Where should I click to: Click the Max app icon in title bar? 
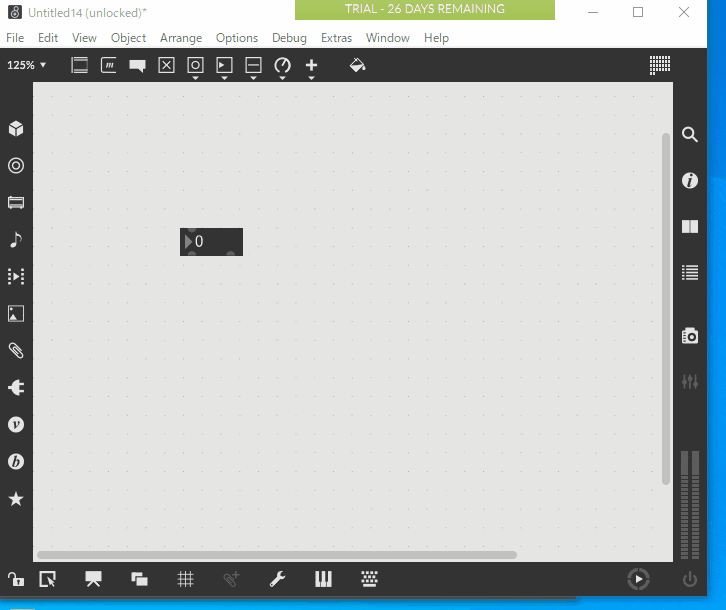pos(15,13)
